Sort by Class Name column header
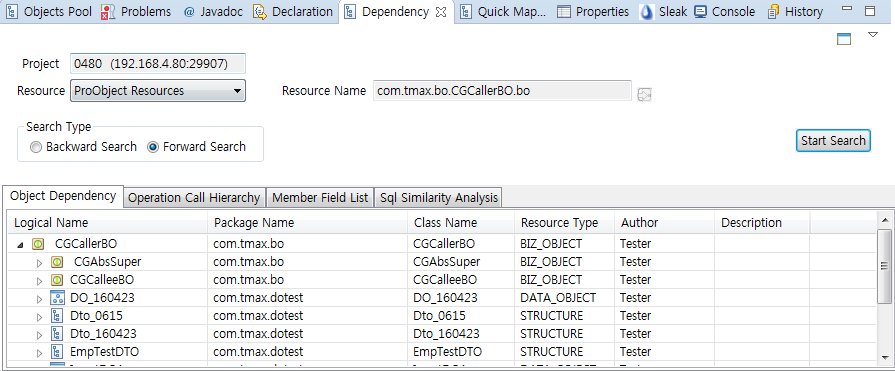The image size is (895, 371). tap(461, 223)
